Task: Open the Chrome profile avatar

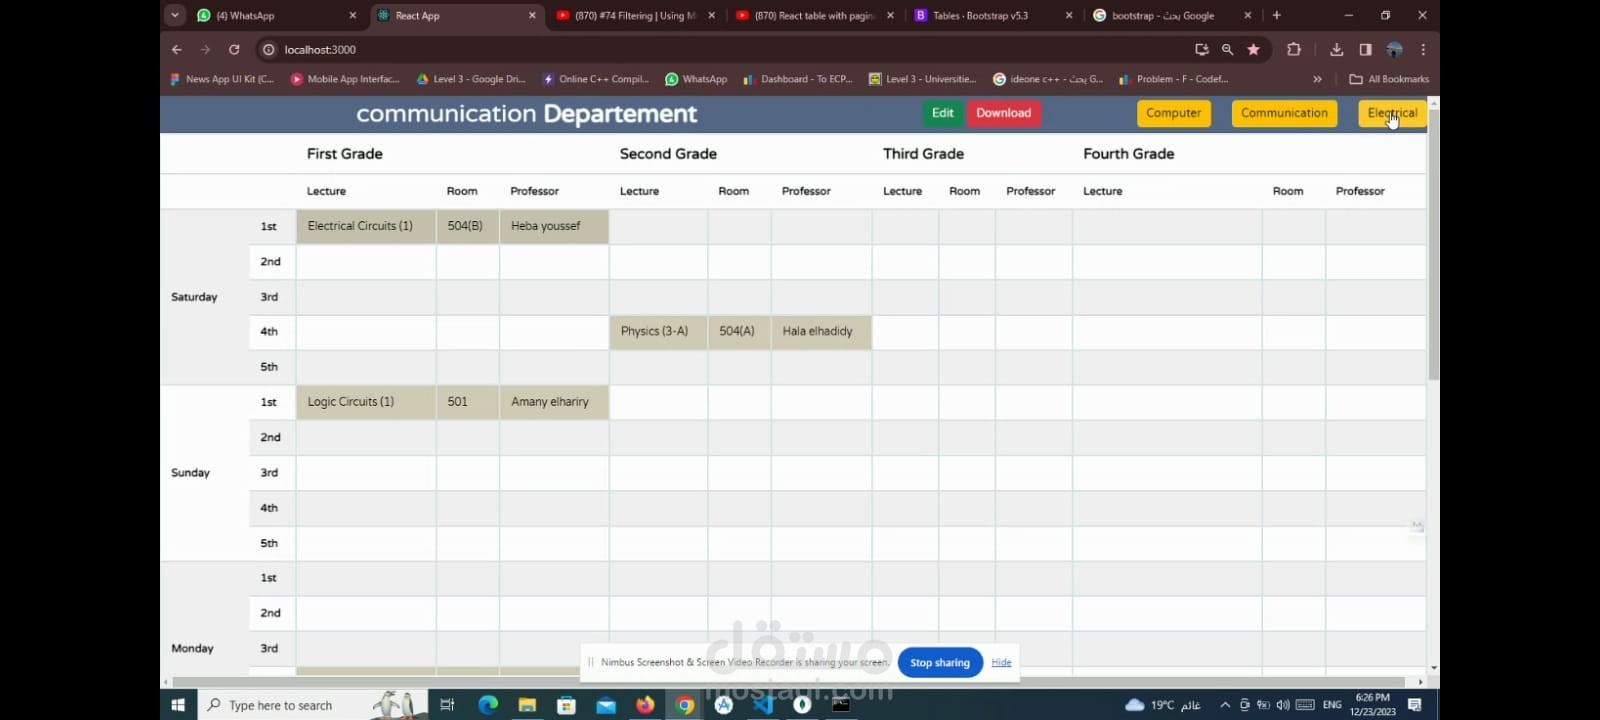Action: point(1395,49)
